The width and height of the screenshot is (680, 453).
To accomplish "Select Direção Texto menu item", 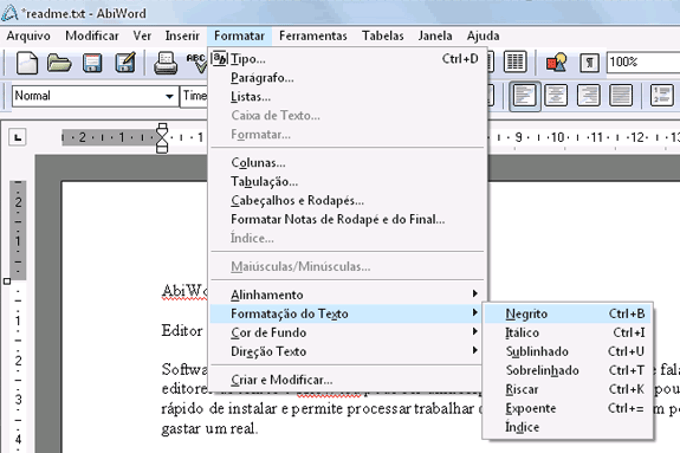I will click(x=347, y=352).
